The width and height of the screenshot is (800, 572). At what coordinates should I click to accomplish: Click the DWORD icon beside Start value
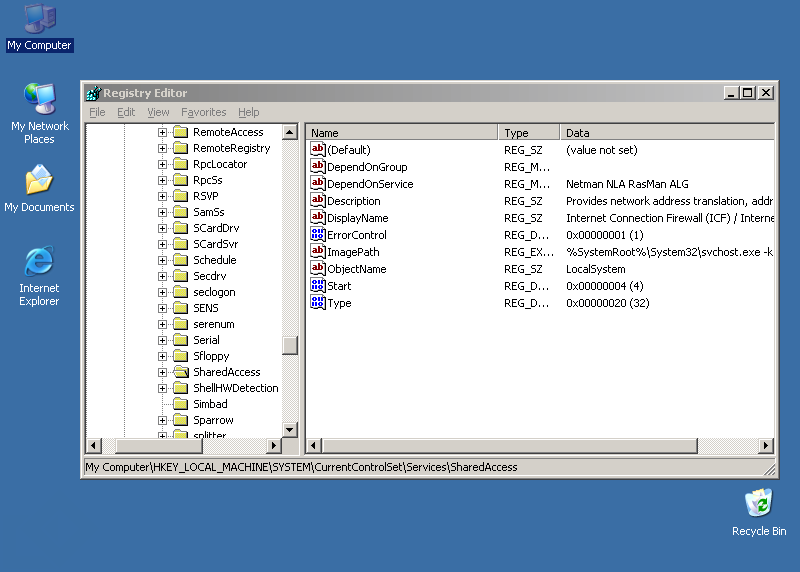click(317, 285)
